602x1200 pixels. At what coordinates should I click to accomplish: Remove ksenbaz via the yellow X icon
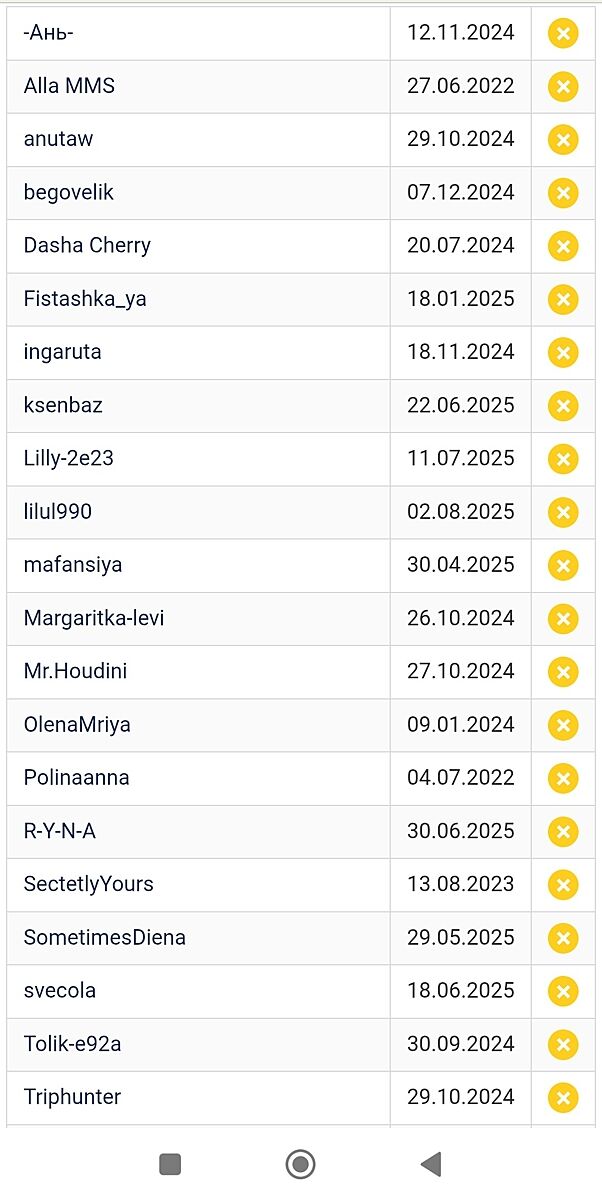pyautogui.click(x=563, y=406)
